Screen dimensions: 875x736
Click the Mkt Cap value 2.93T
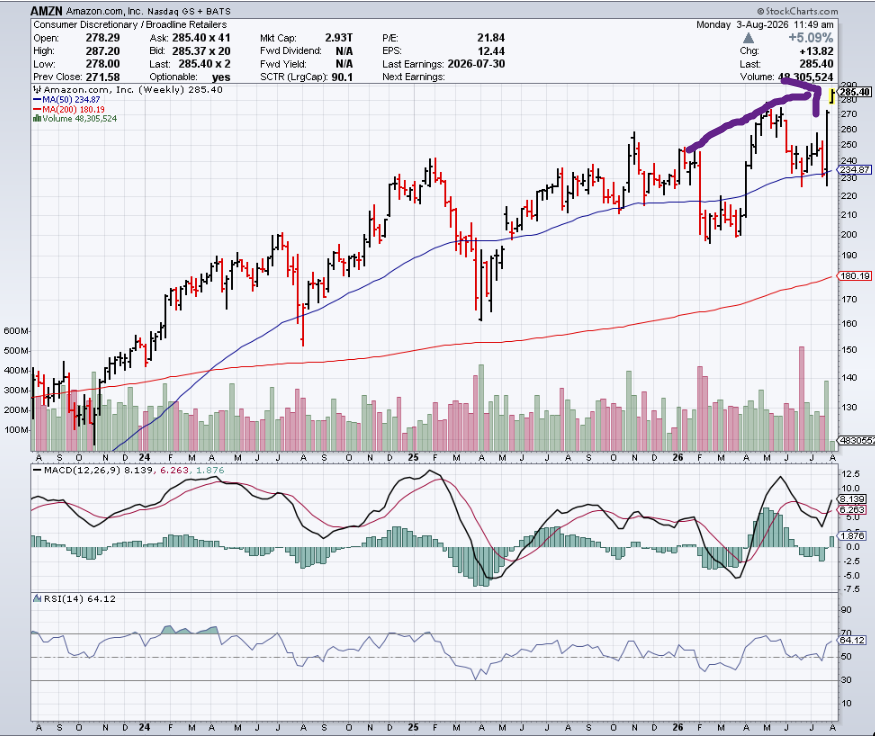(x=339, y=37)
